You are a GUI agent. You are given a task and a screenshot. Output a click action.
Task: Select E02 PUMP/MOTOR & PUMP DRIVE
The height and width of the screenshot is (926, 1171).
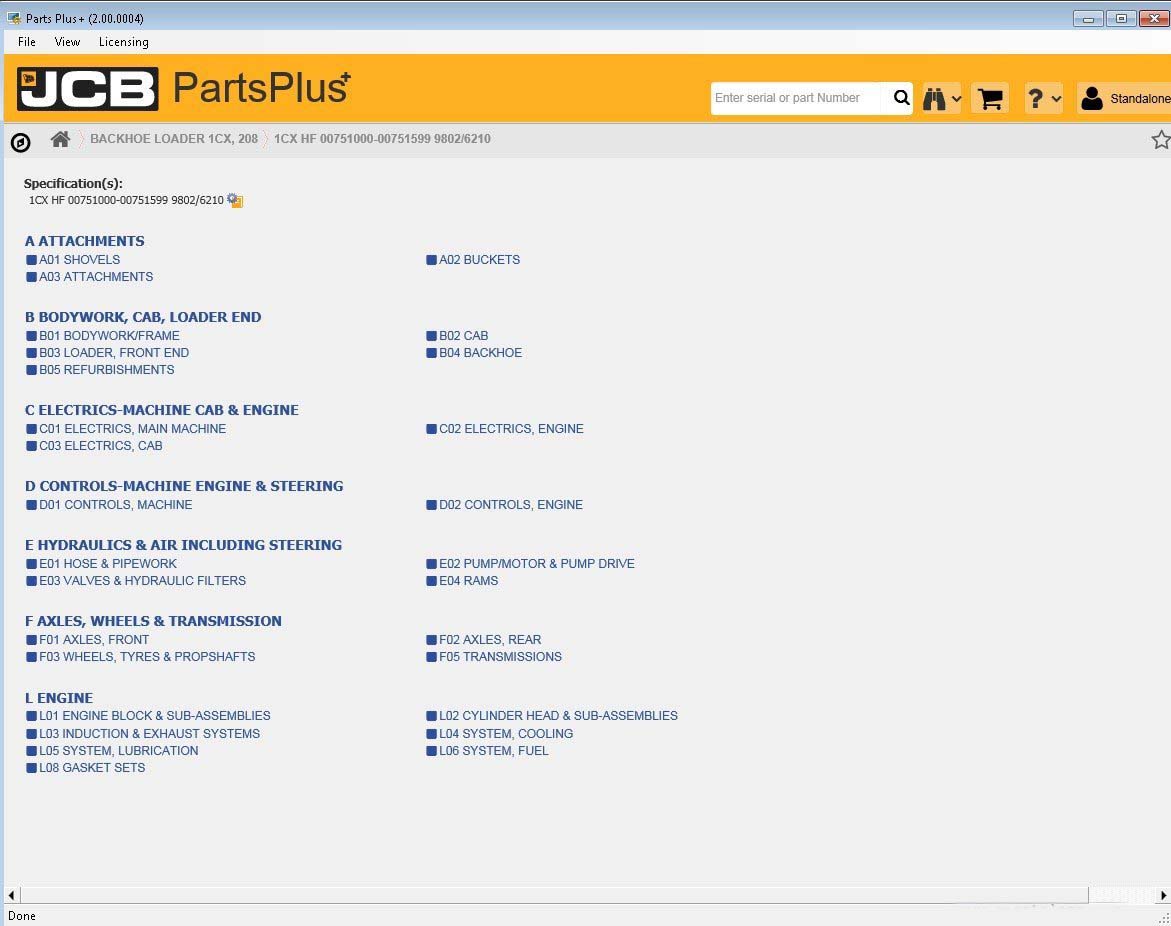[537, 565]
